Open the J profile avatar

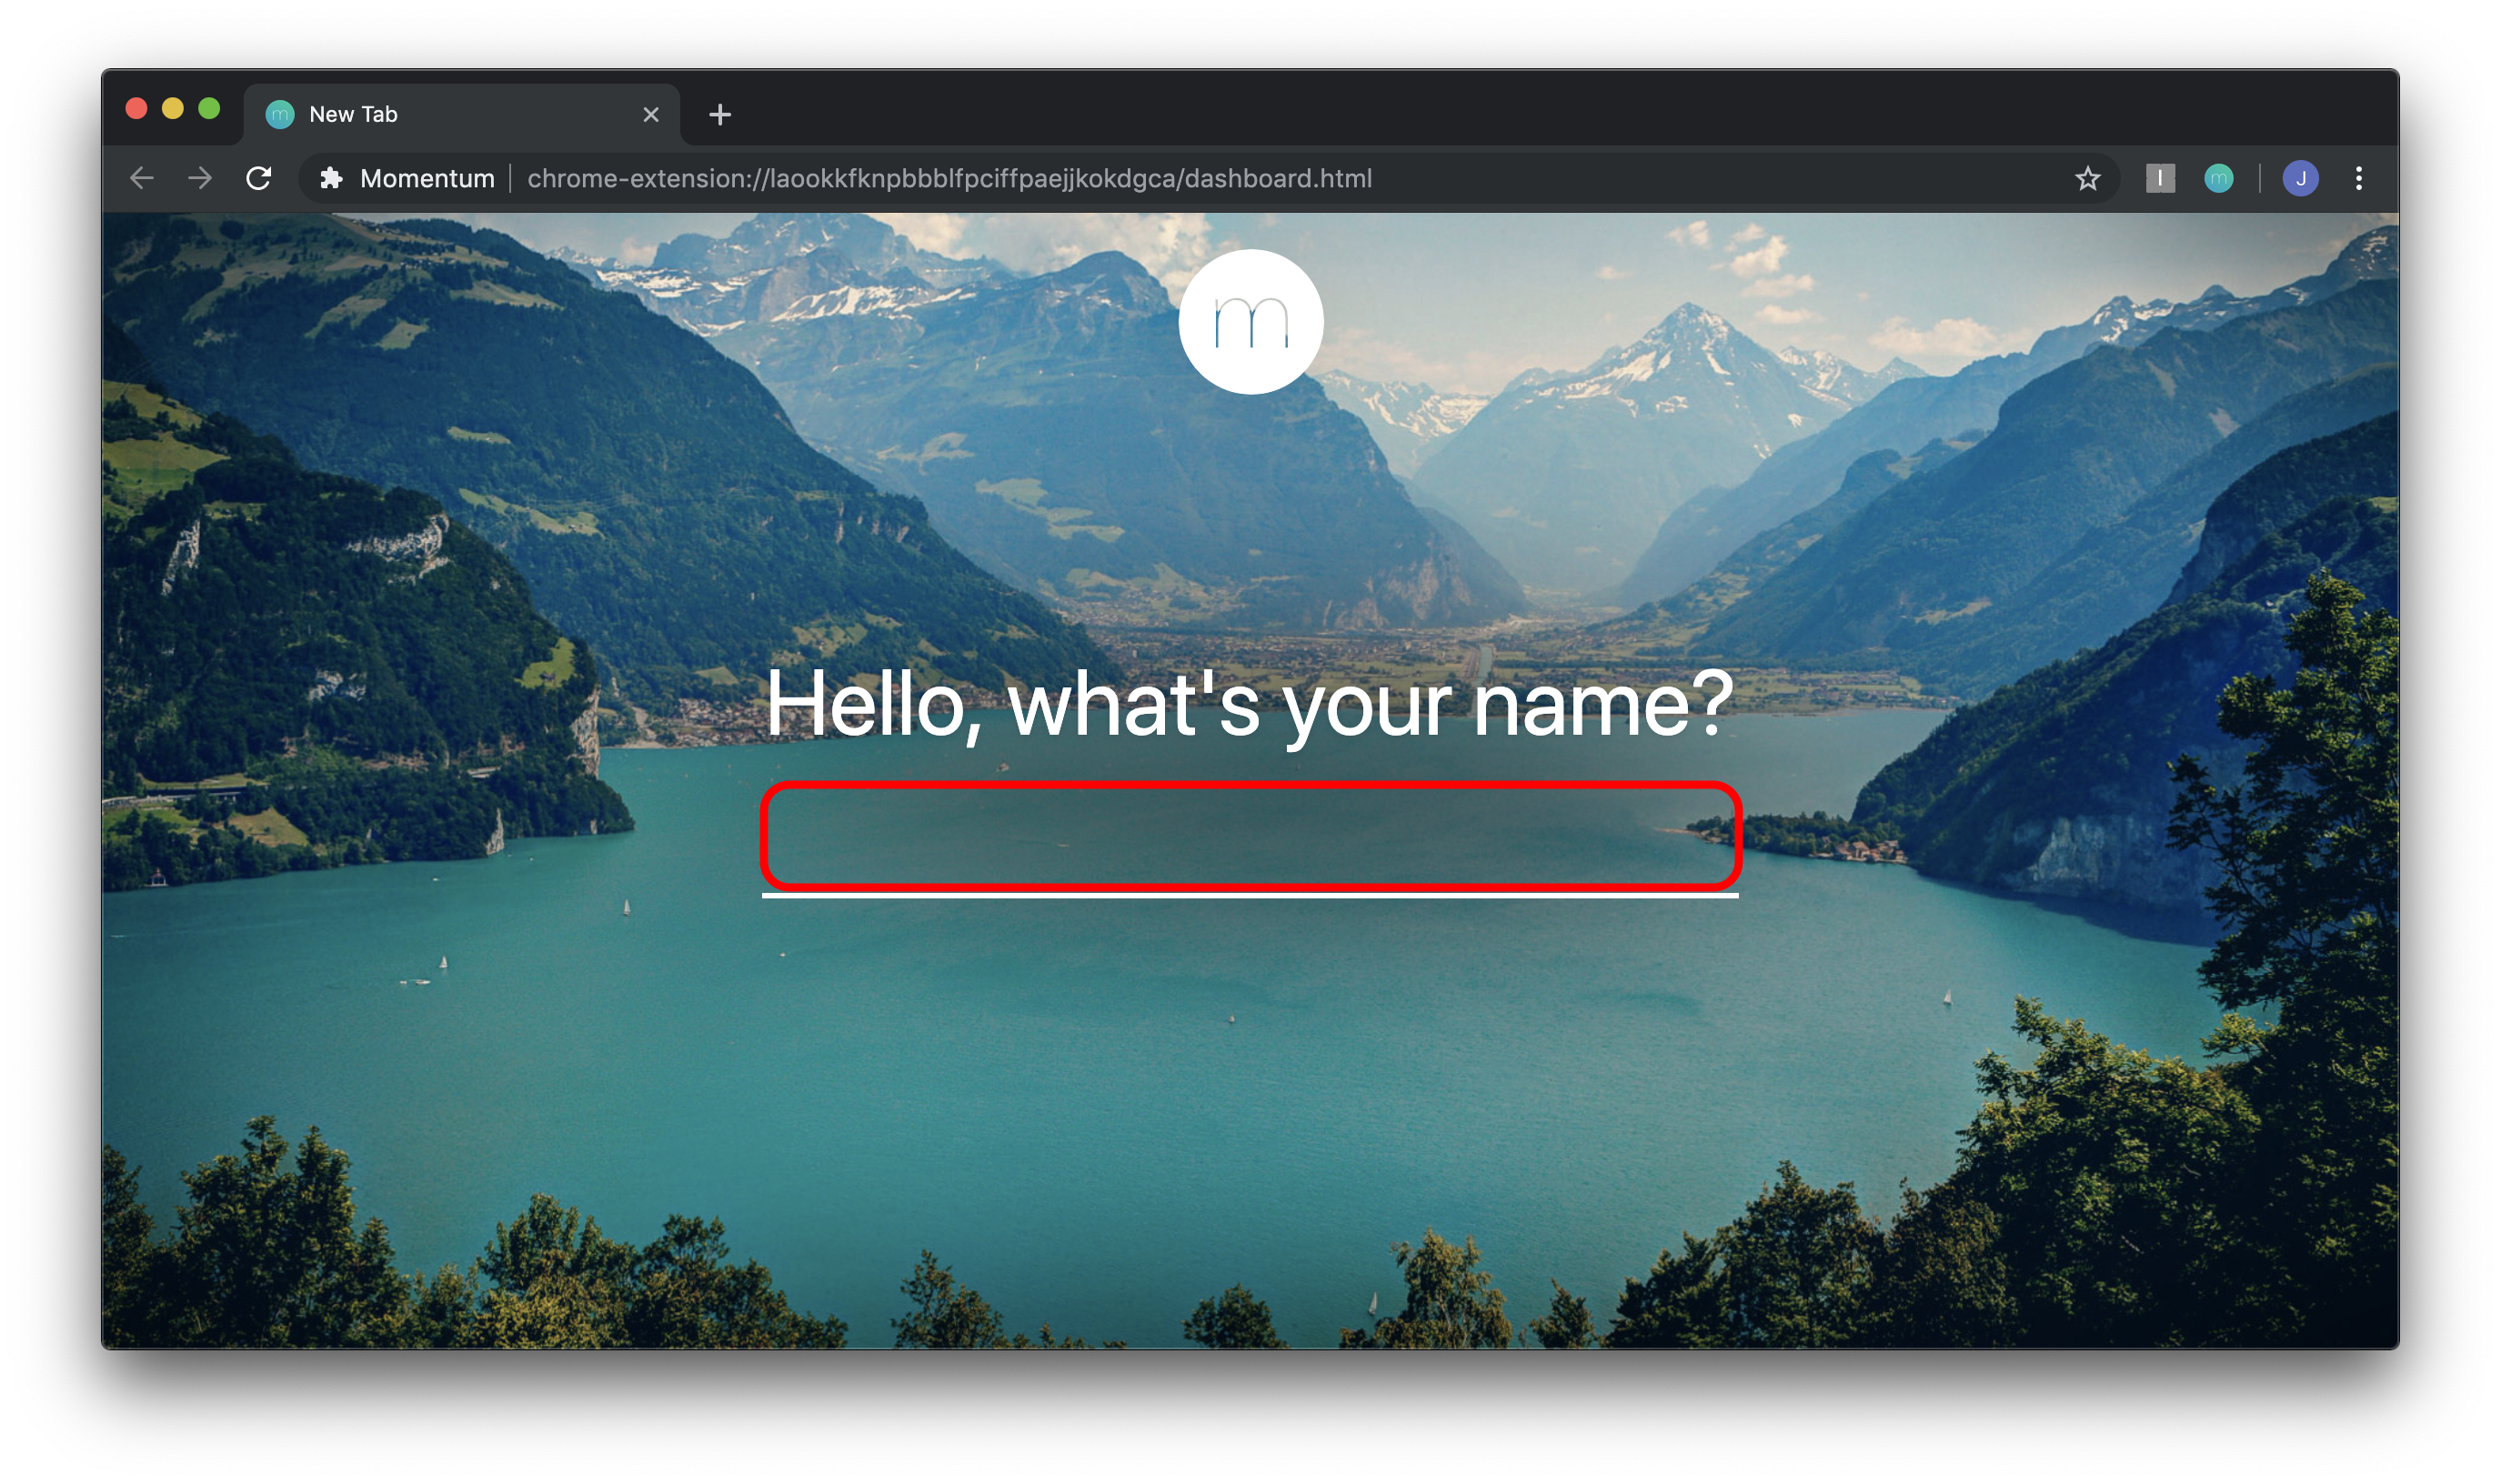(2300, 178)
